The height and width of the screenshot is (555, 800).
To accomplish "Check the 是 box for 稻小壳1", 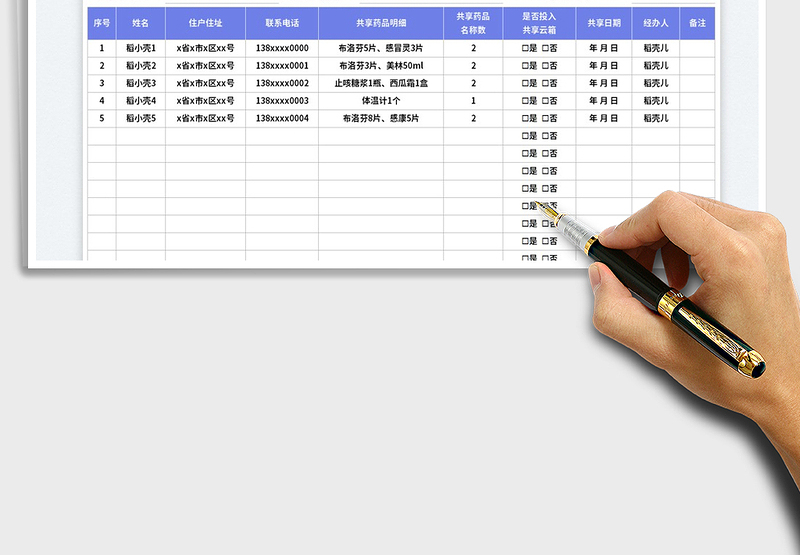I will pyautogui.click(x=525, y=48).
